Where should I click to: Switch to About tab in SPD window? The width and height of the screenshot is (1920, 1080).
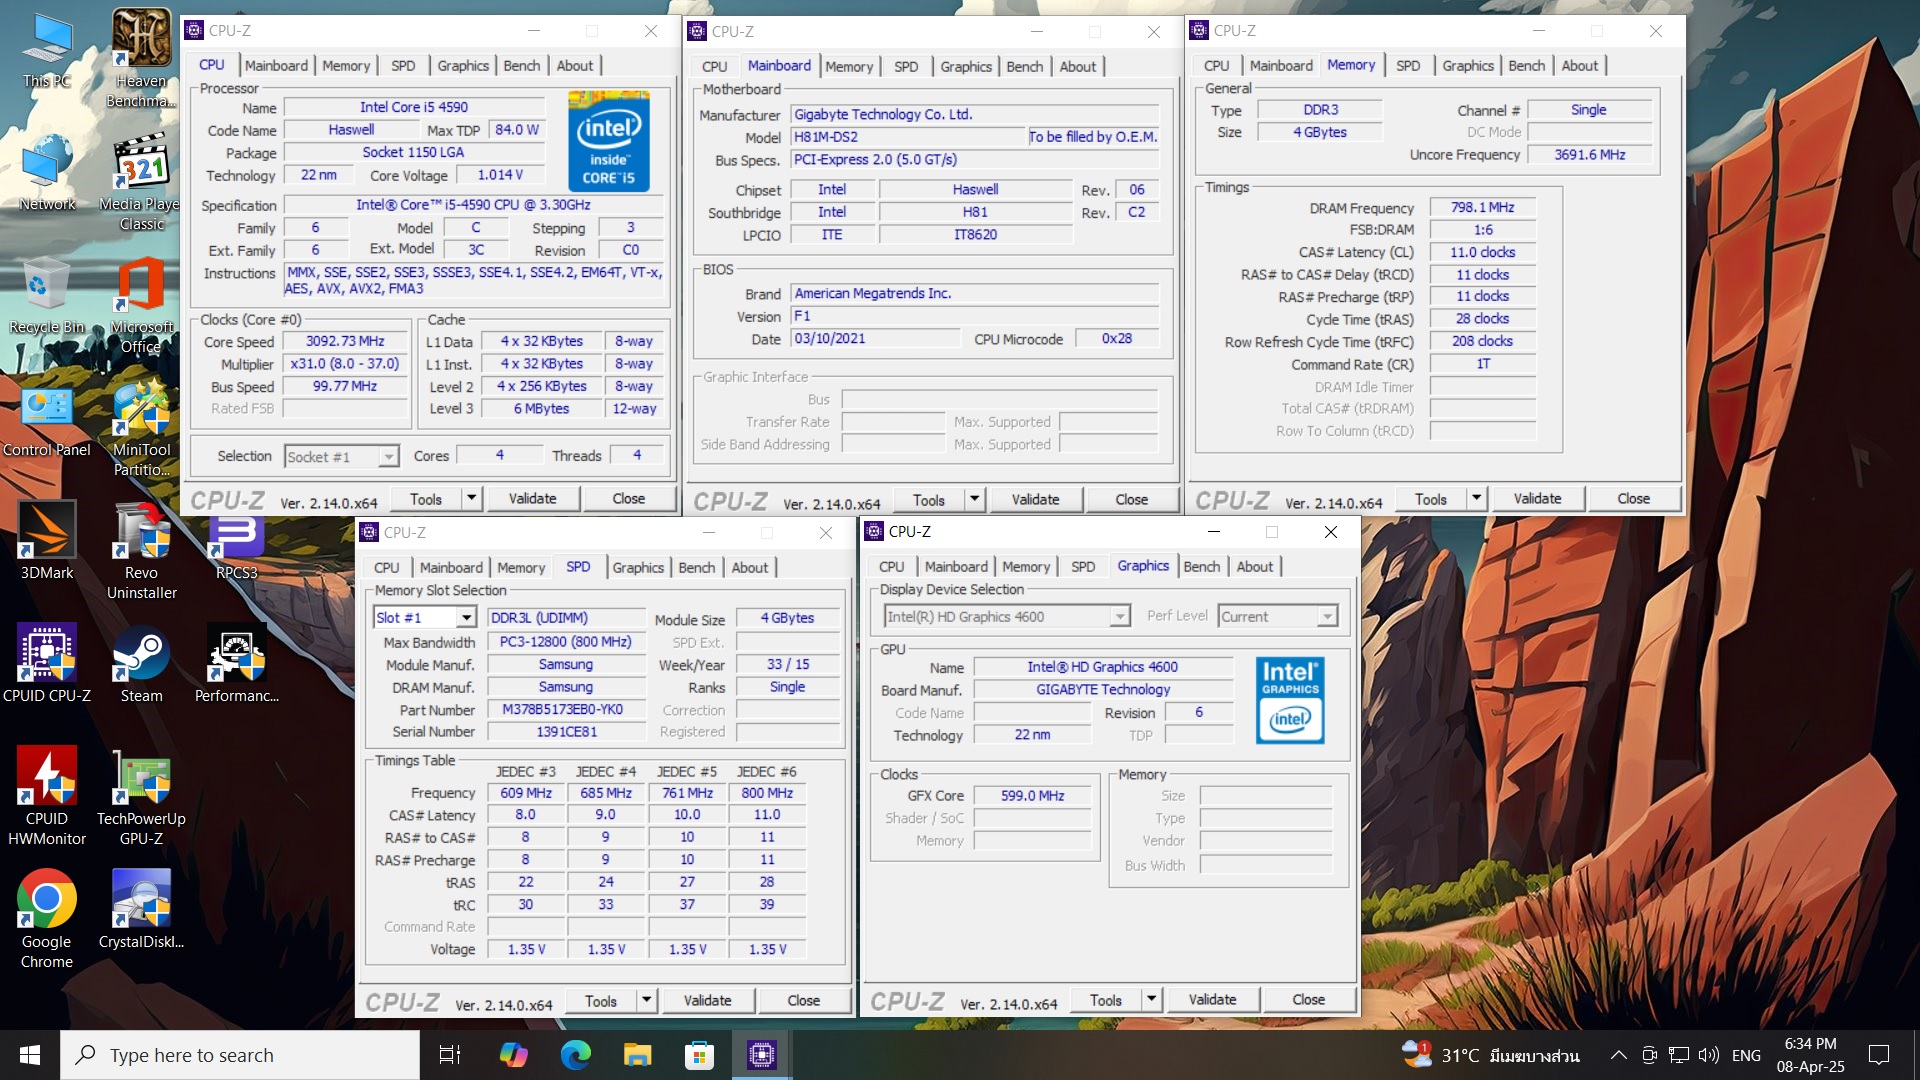tap(749, 568)
